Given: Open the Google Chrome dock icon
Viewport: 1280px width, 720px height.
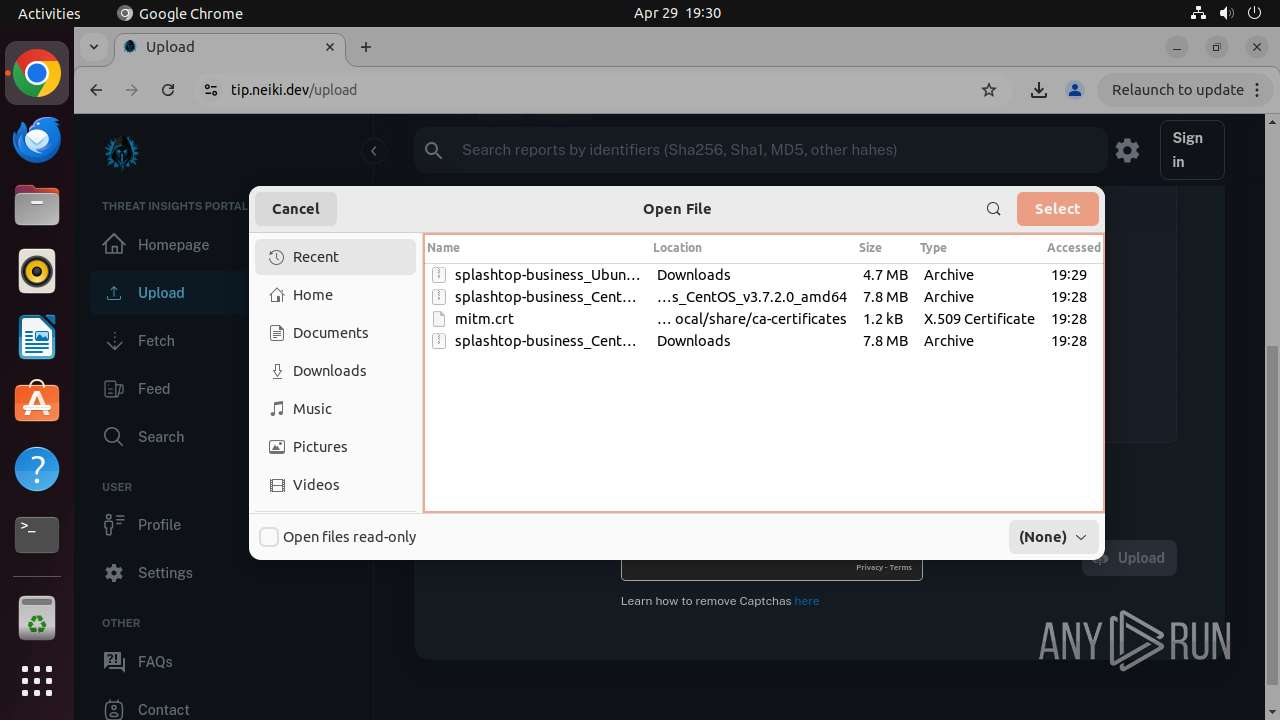Looking at the screenshot, I should point(37,74).
